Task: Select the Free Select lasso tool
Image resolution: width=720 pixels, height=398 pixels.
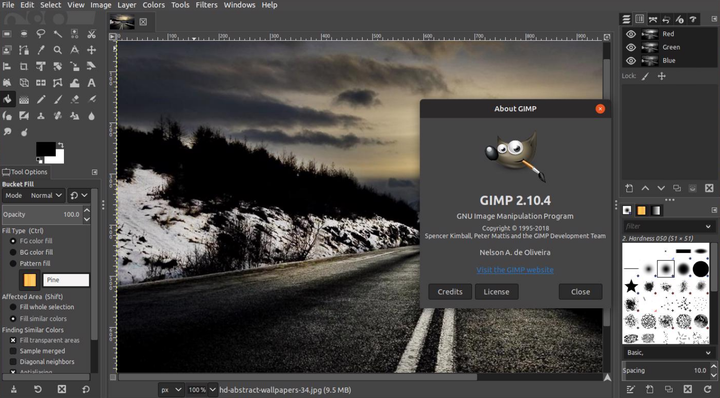Action: [41, 34]
